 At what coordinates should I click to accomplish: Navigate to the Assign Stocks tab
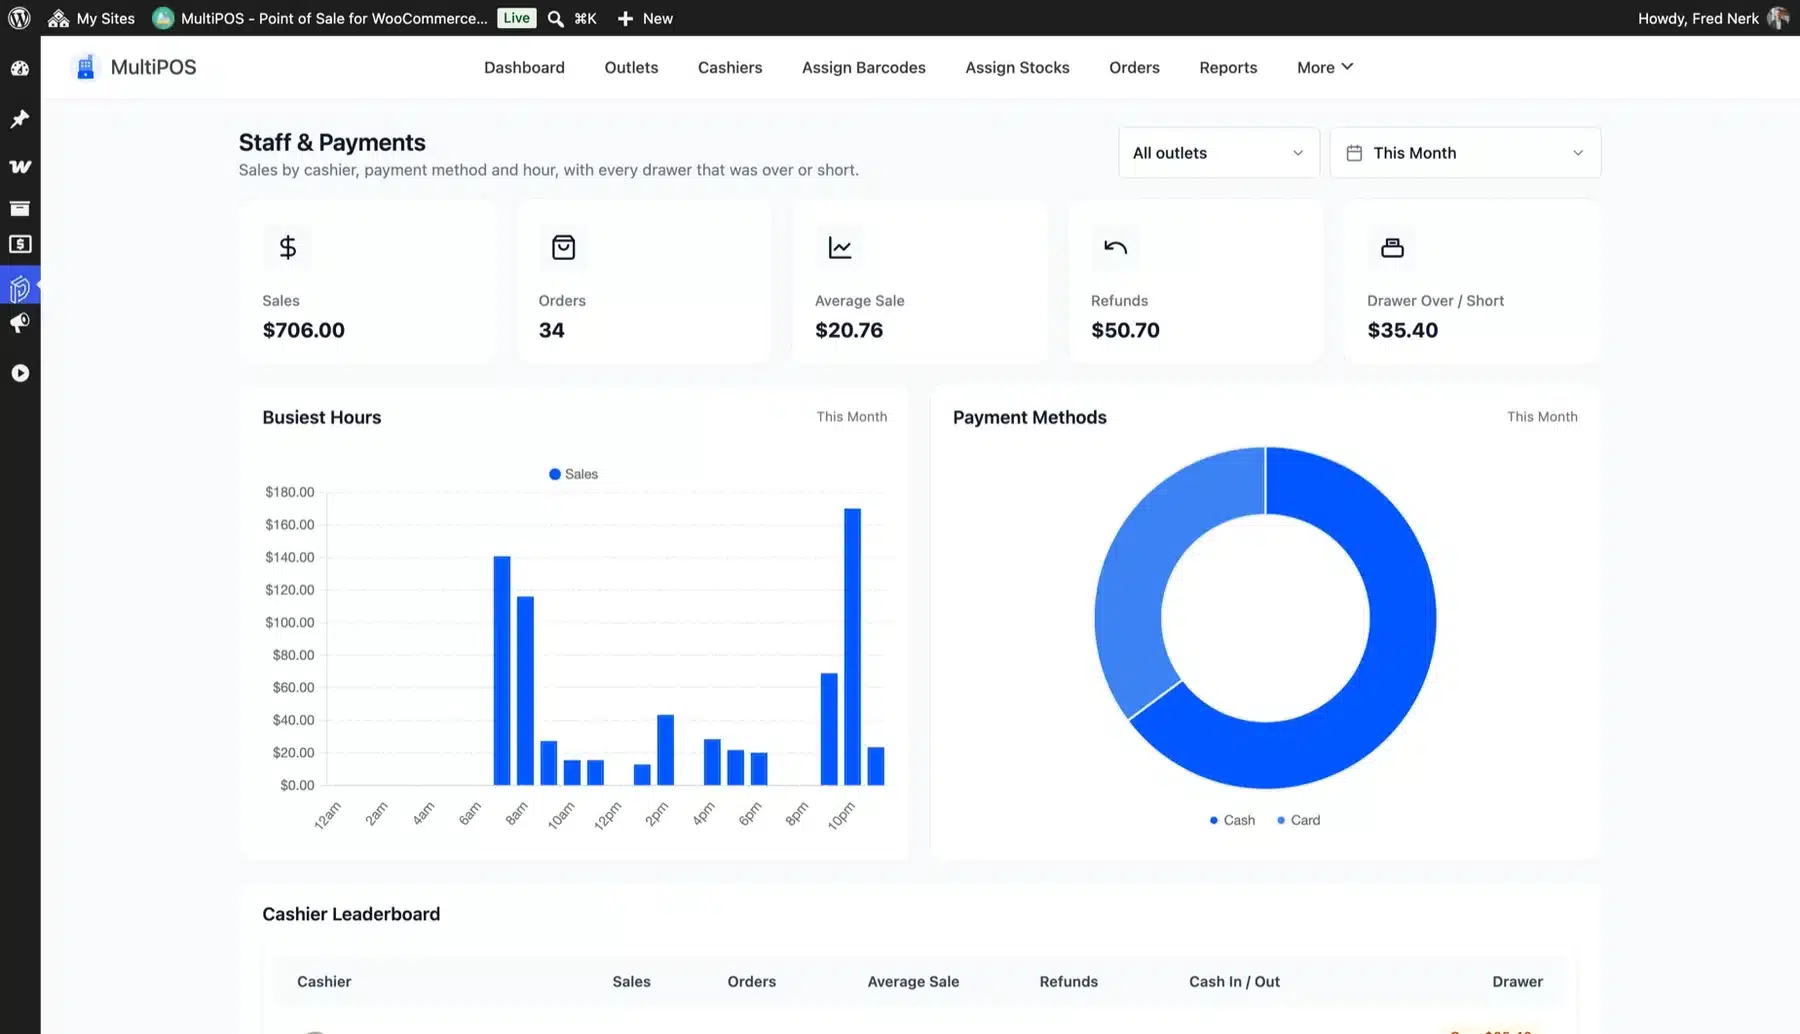coord(1017,67)
